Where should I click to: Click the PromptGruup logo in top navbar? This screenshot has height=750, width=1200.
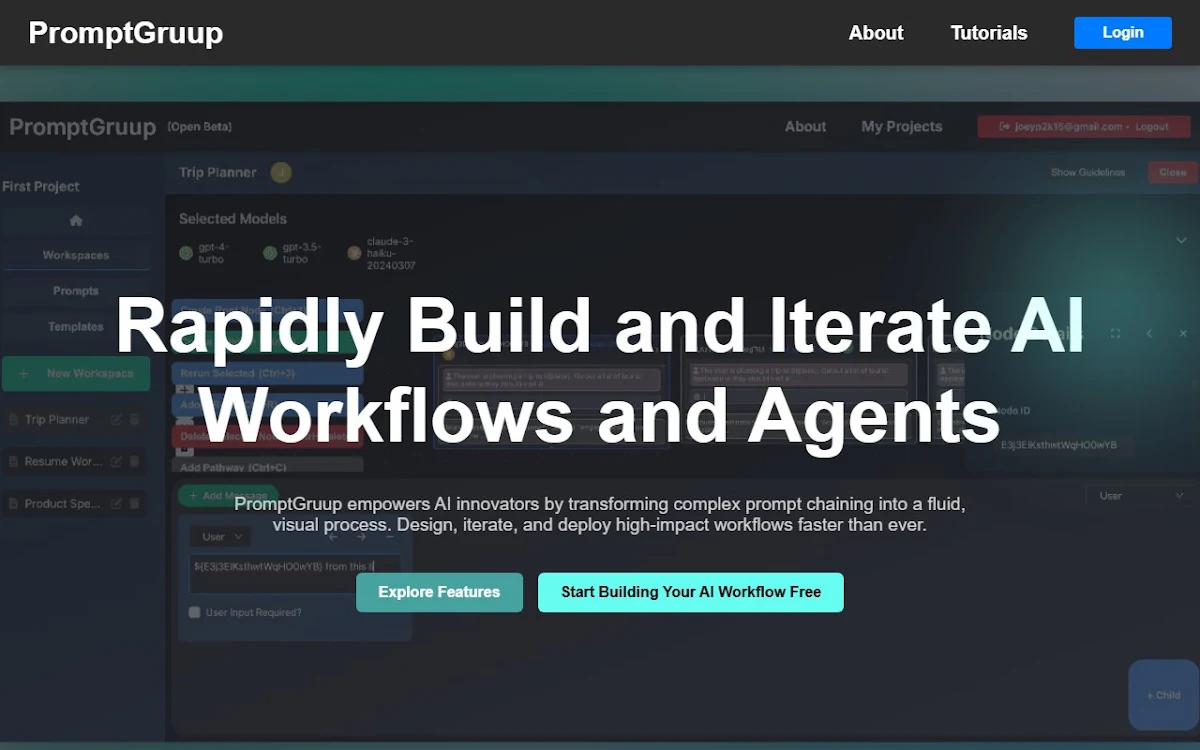tap(126, 33)
